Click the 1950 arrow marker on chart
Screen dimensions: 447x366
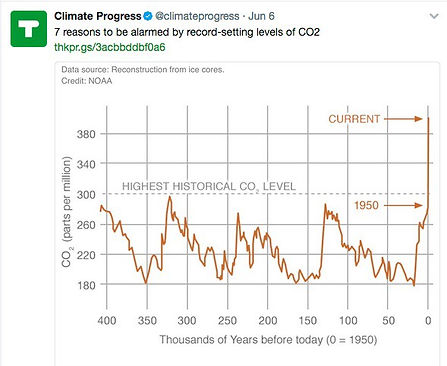pos(388,205)
